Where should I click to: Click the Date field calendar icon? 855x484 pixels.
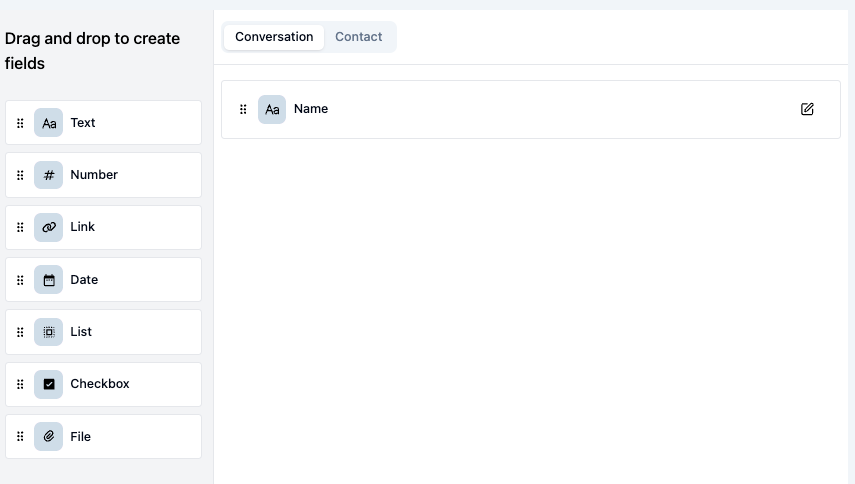pos(49,280)
